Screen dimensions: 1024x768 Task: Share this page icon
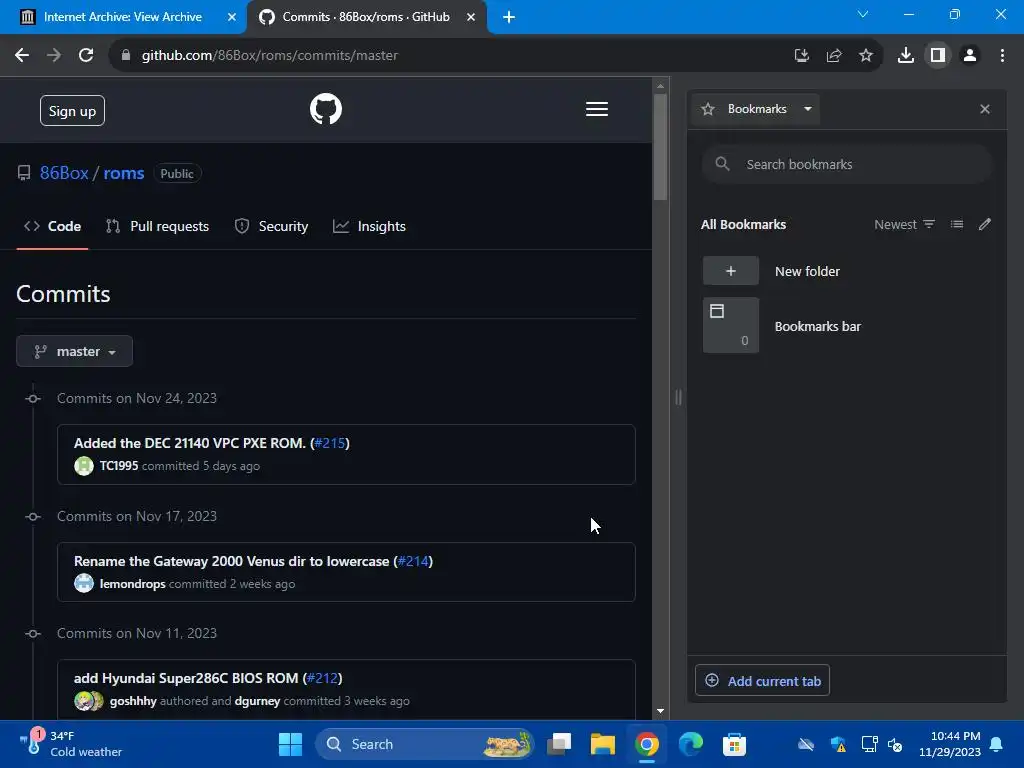[833, 56]
